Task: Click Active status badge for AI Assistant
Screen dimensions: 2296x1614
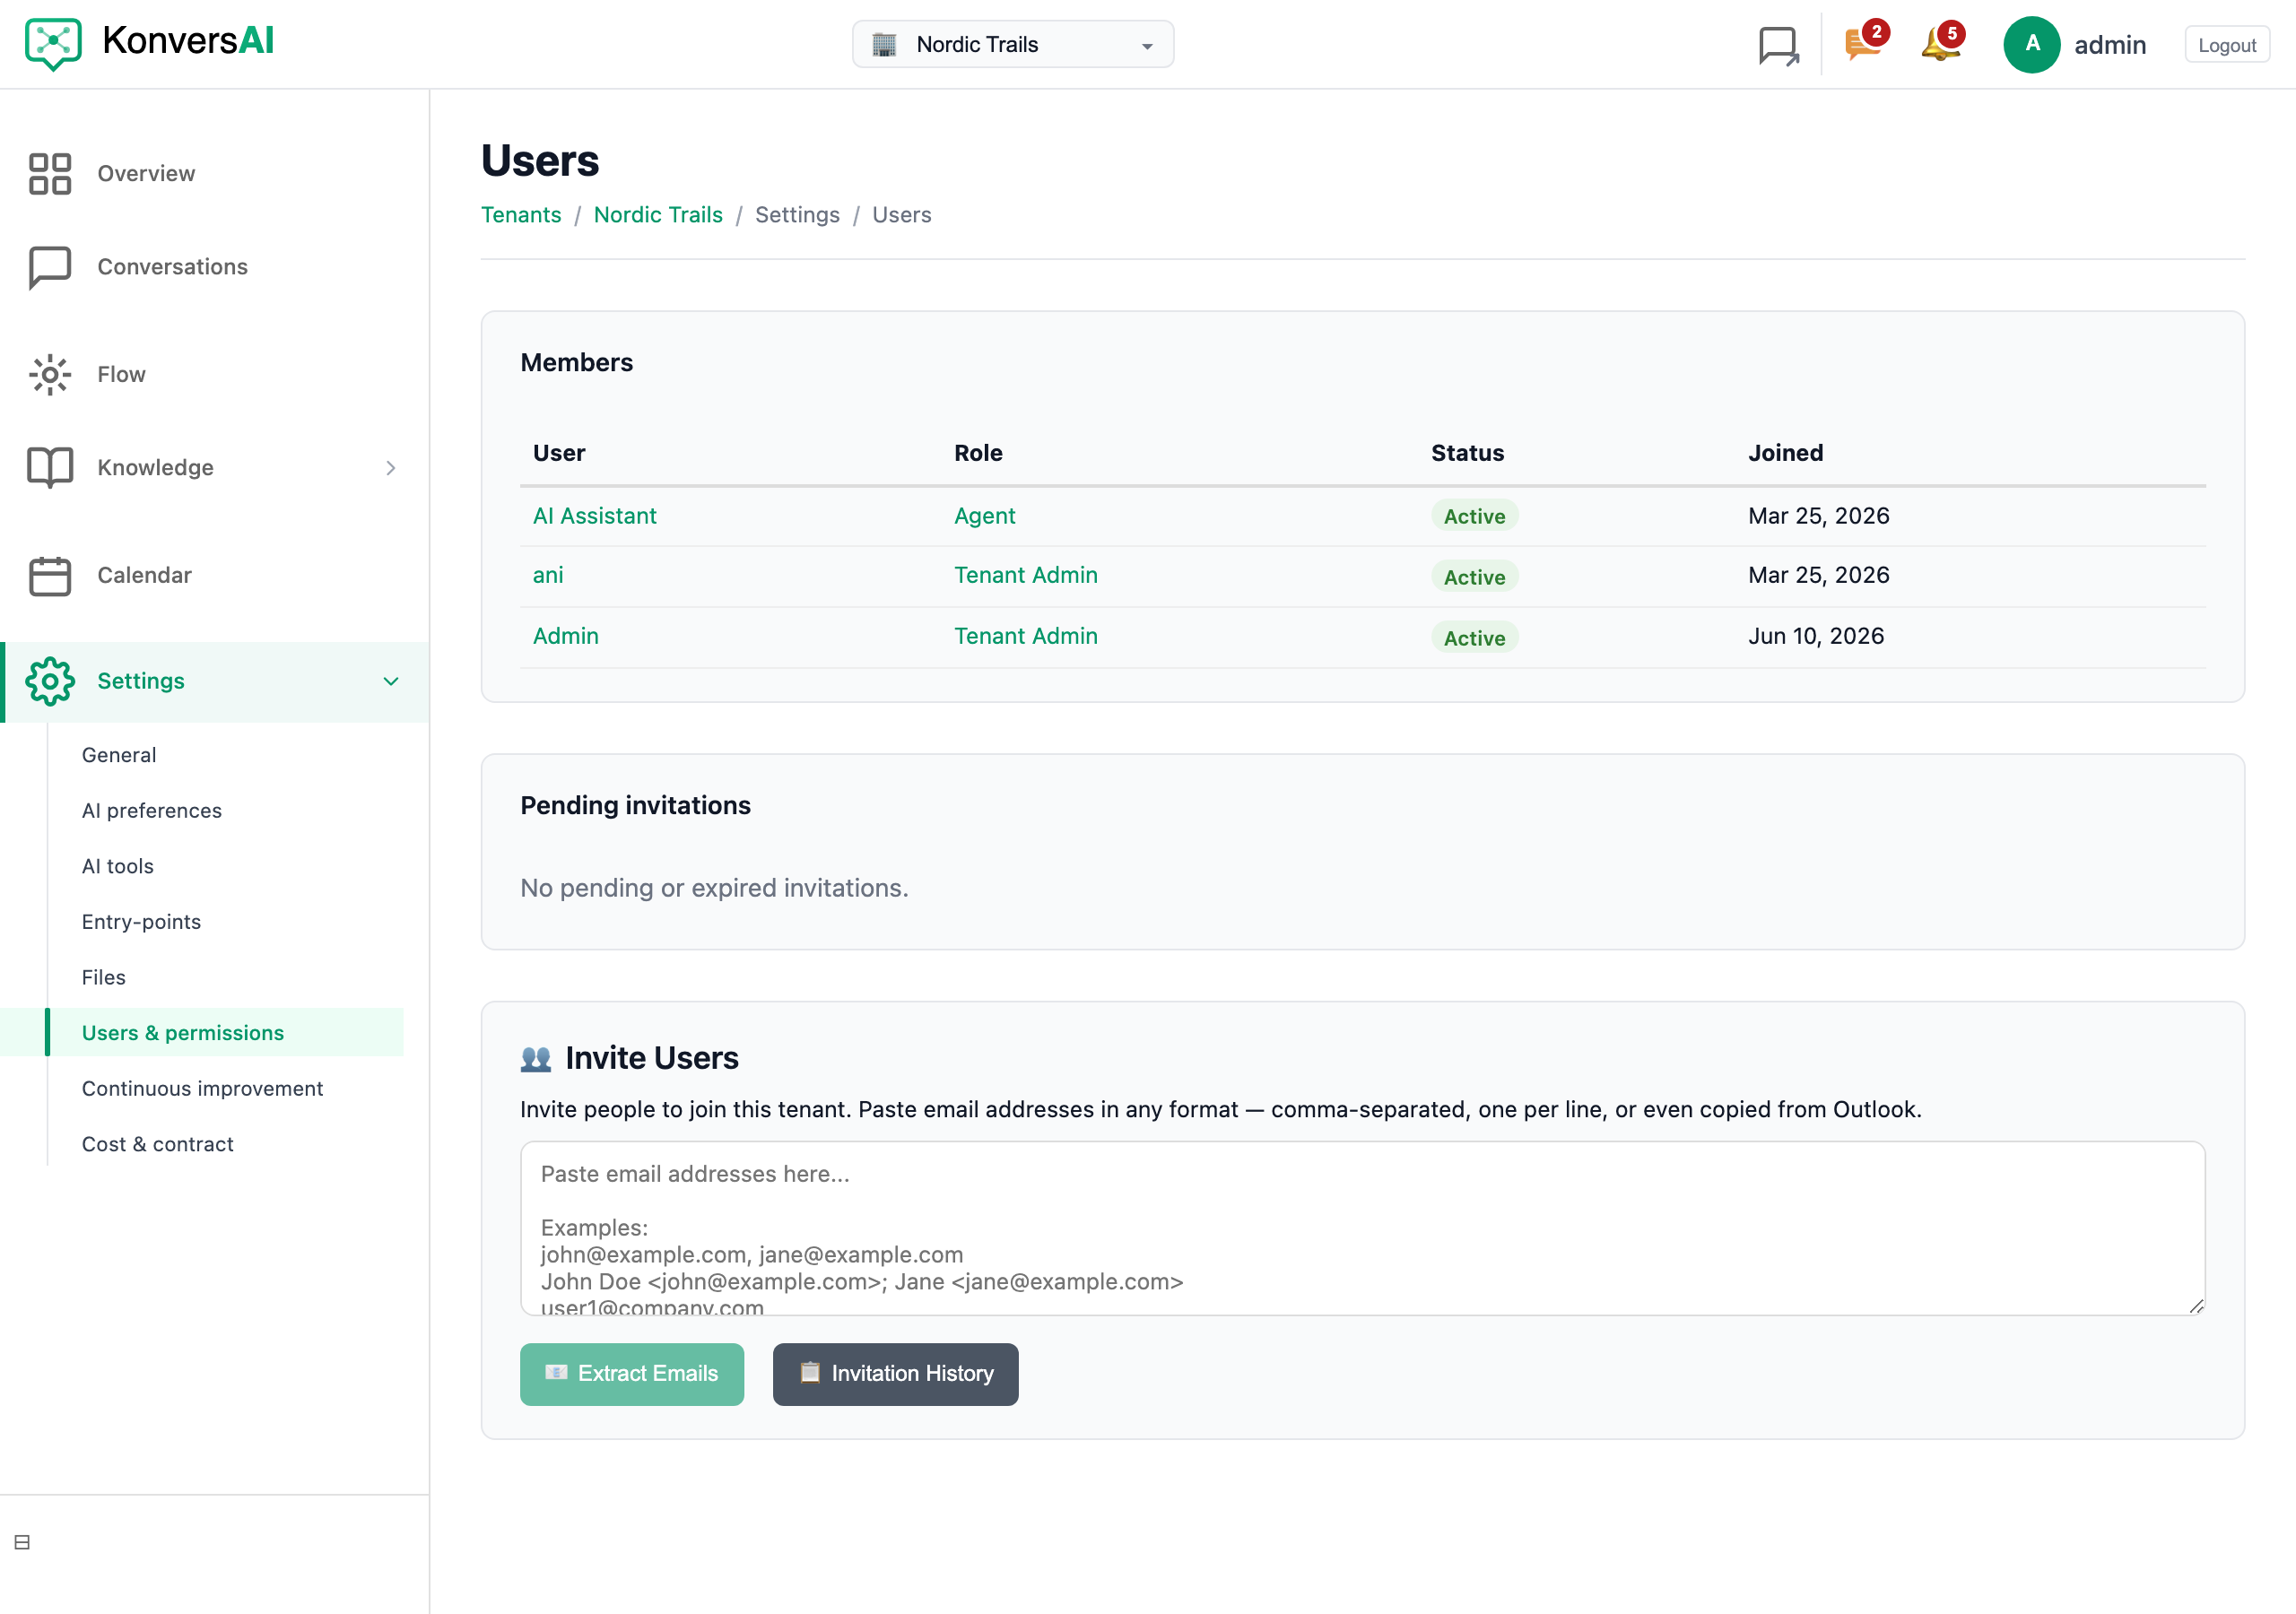Action: 1474,516
